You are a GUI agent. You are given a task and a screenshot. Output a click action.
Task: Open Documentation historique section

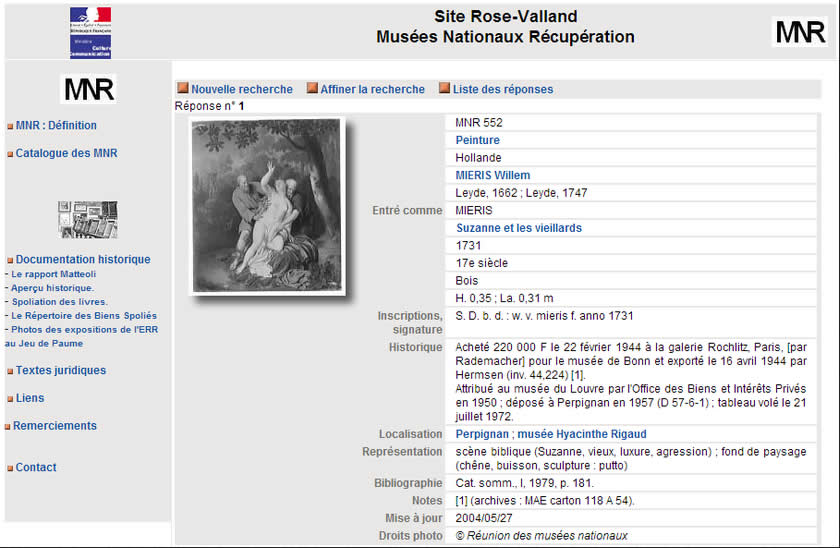tap(83, 259)
